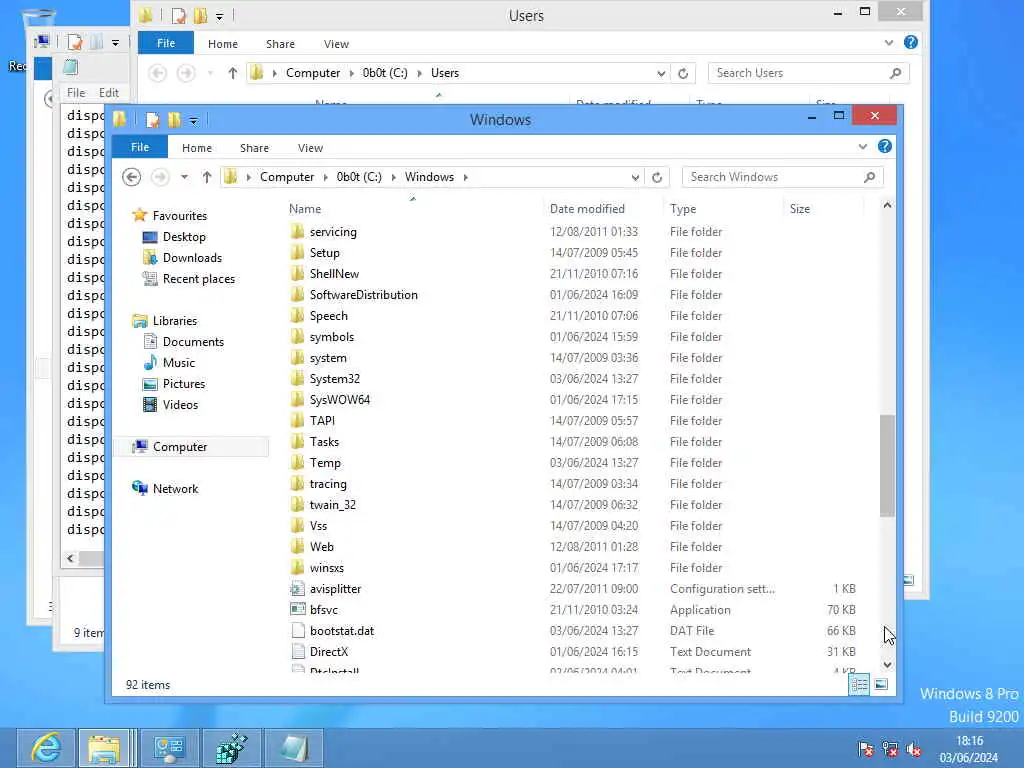
Task: Expand the ribbon in Windows window
Action: coord(863,146)
